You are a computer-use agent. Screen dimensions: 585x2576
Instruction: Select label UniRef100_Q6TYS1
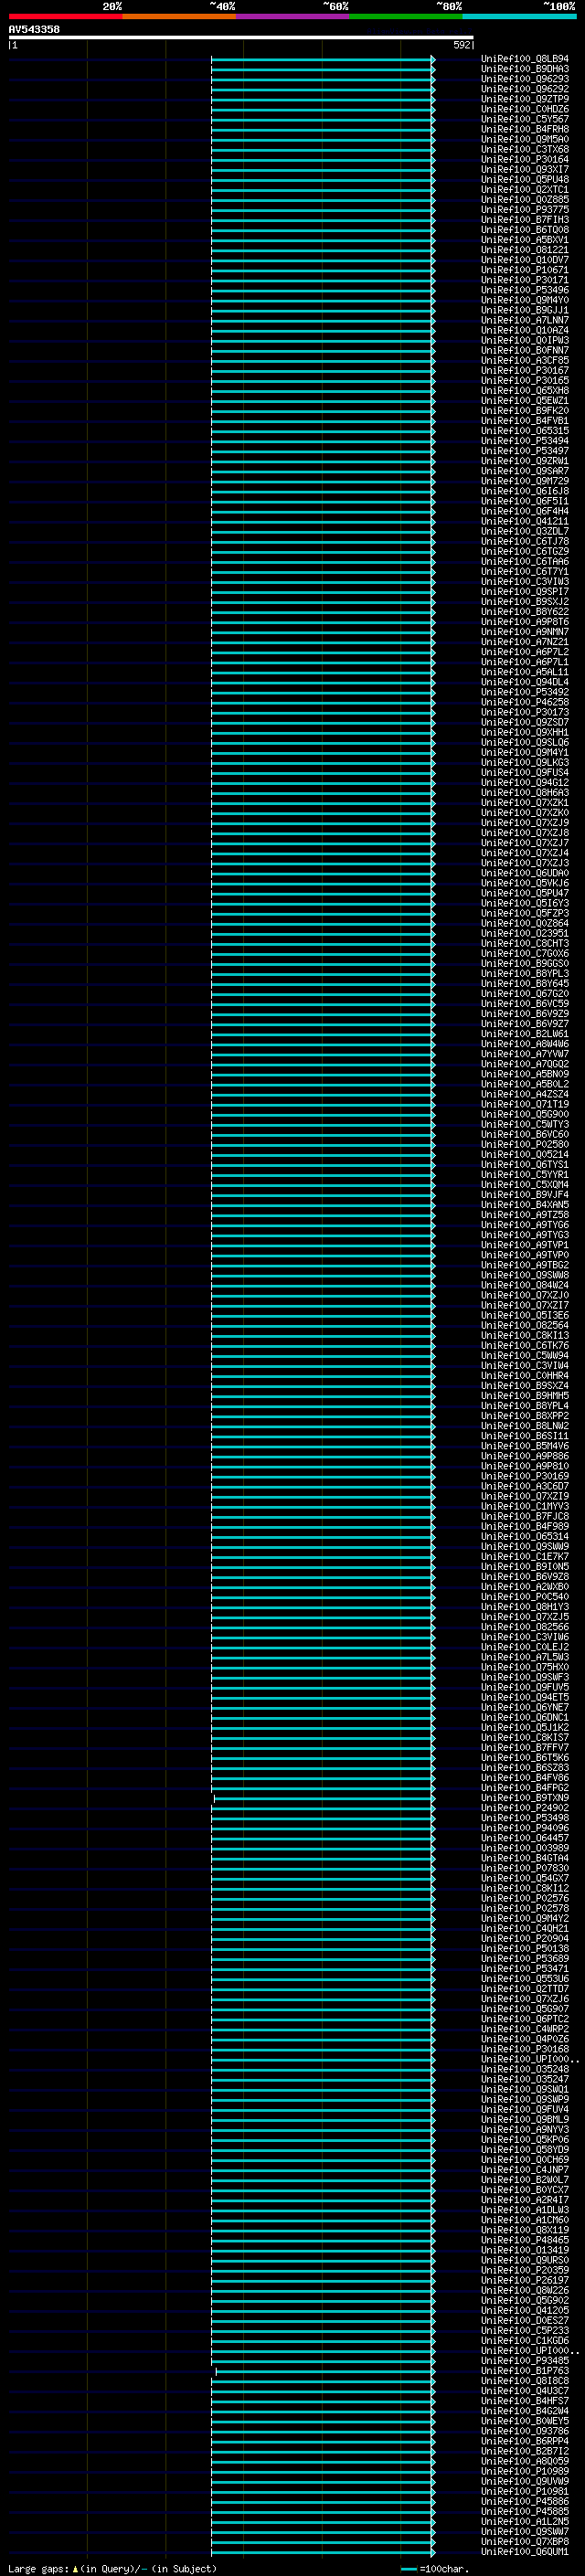pos(525,1164)
